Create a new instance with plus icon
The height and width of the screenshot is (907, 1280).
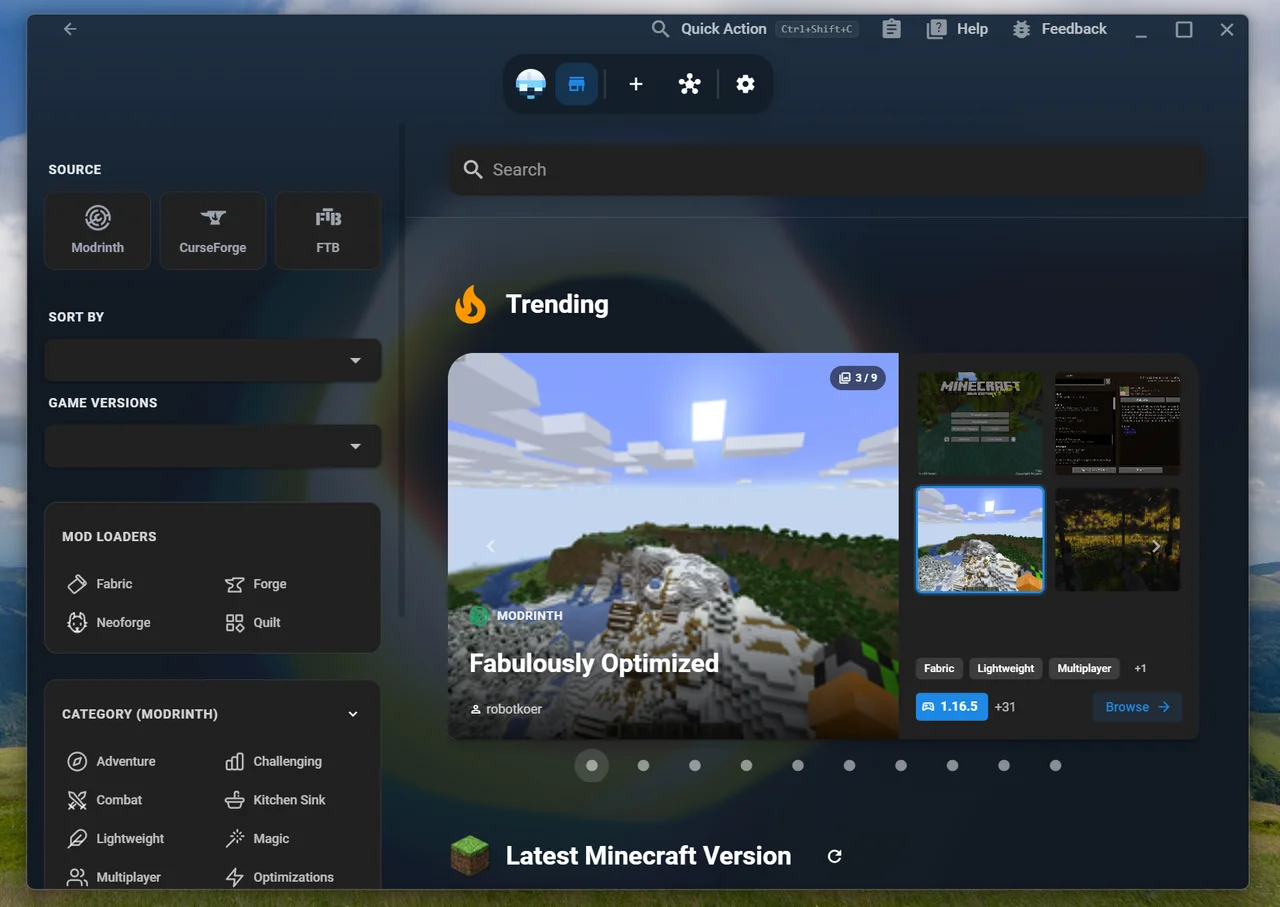[636, 84]
